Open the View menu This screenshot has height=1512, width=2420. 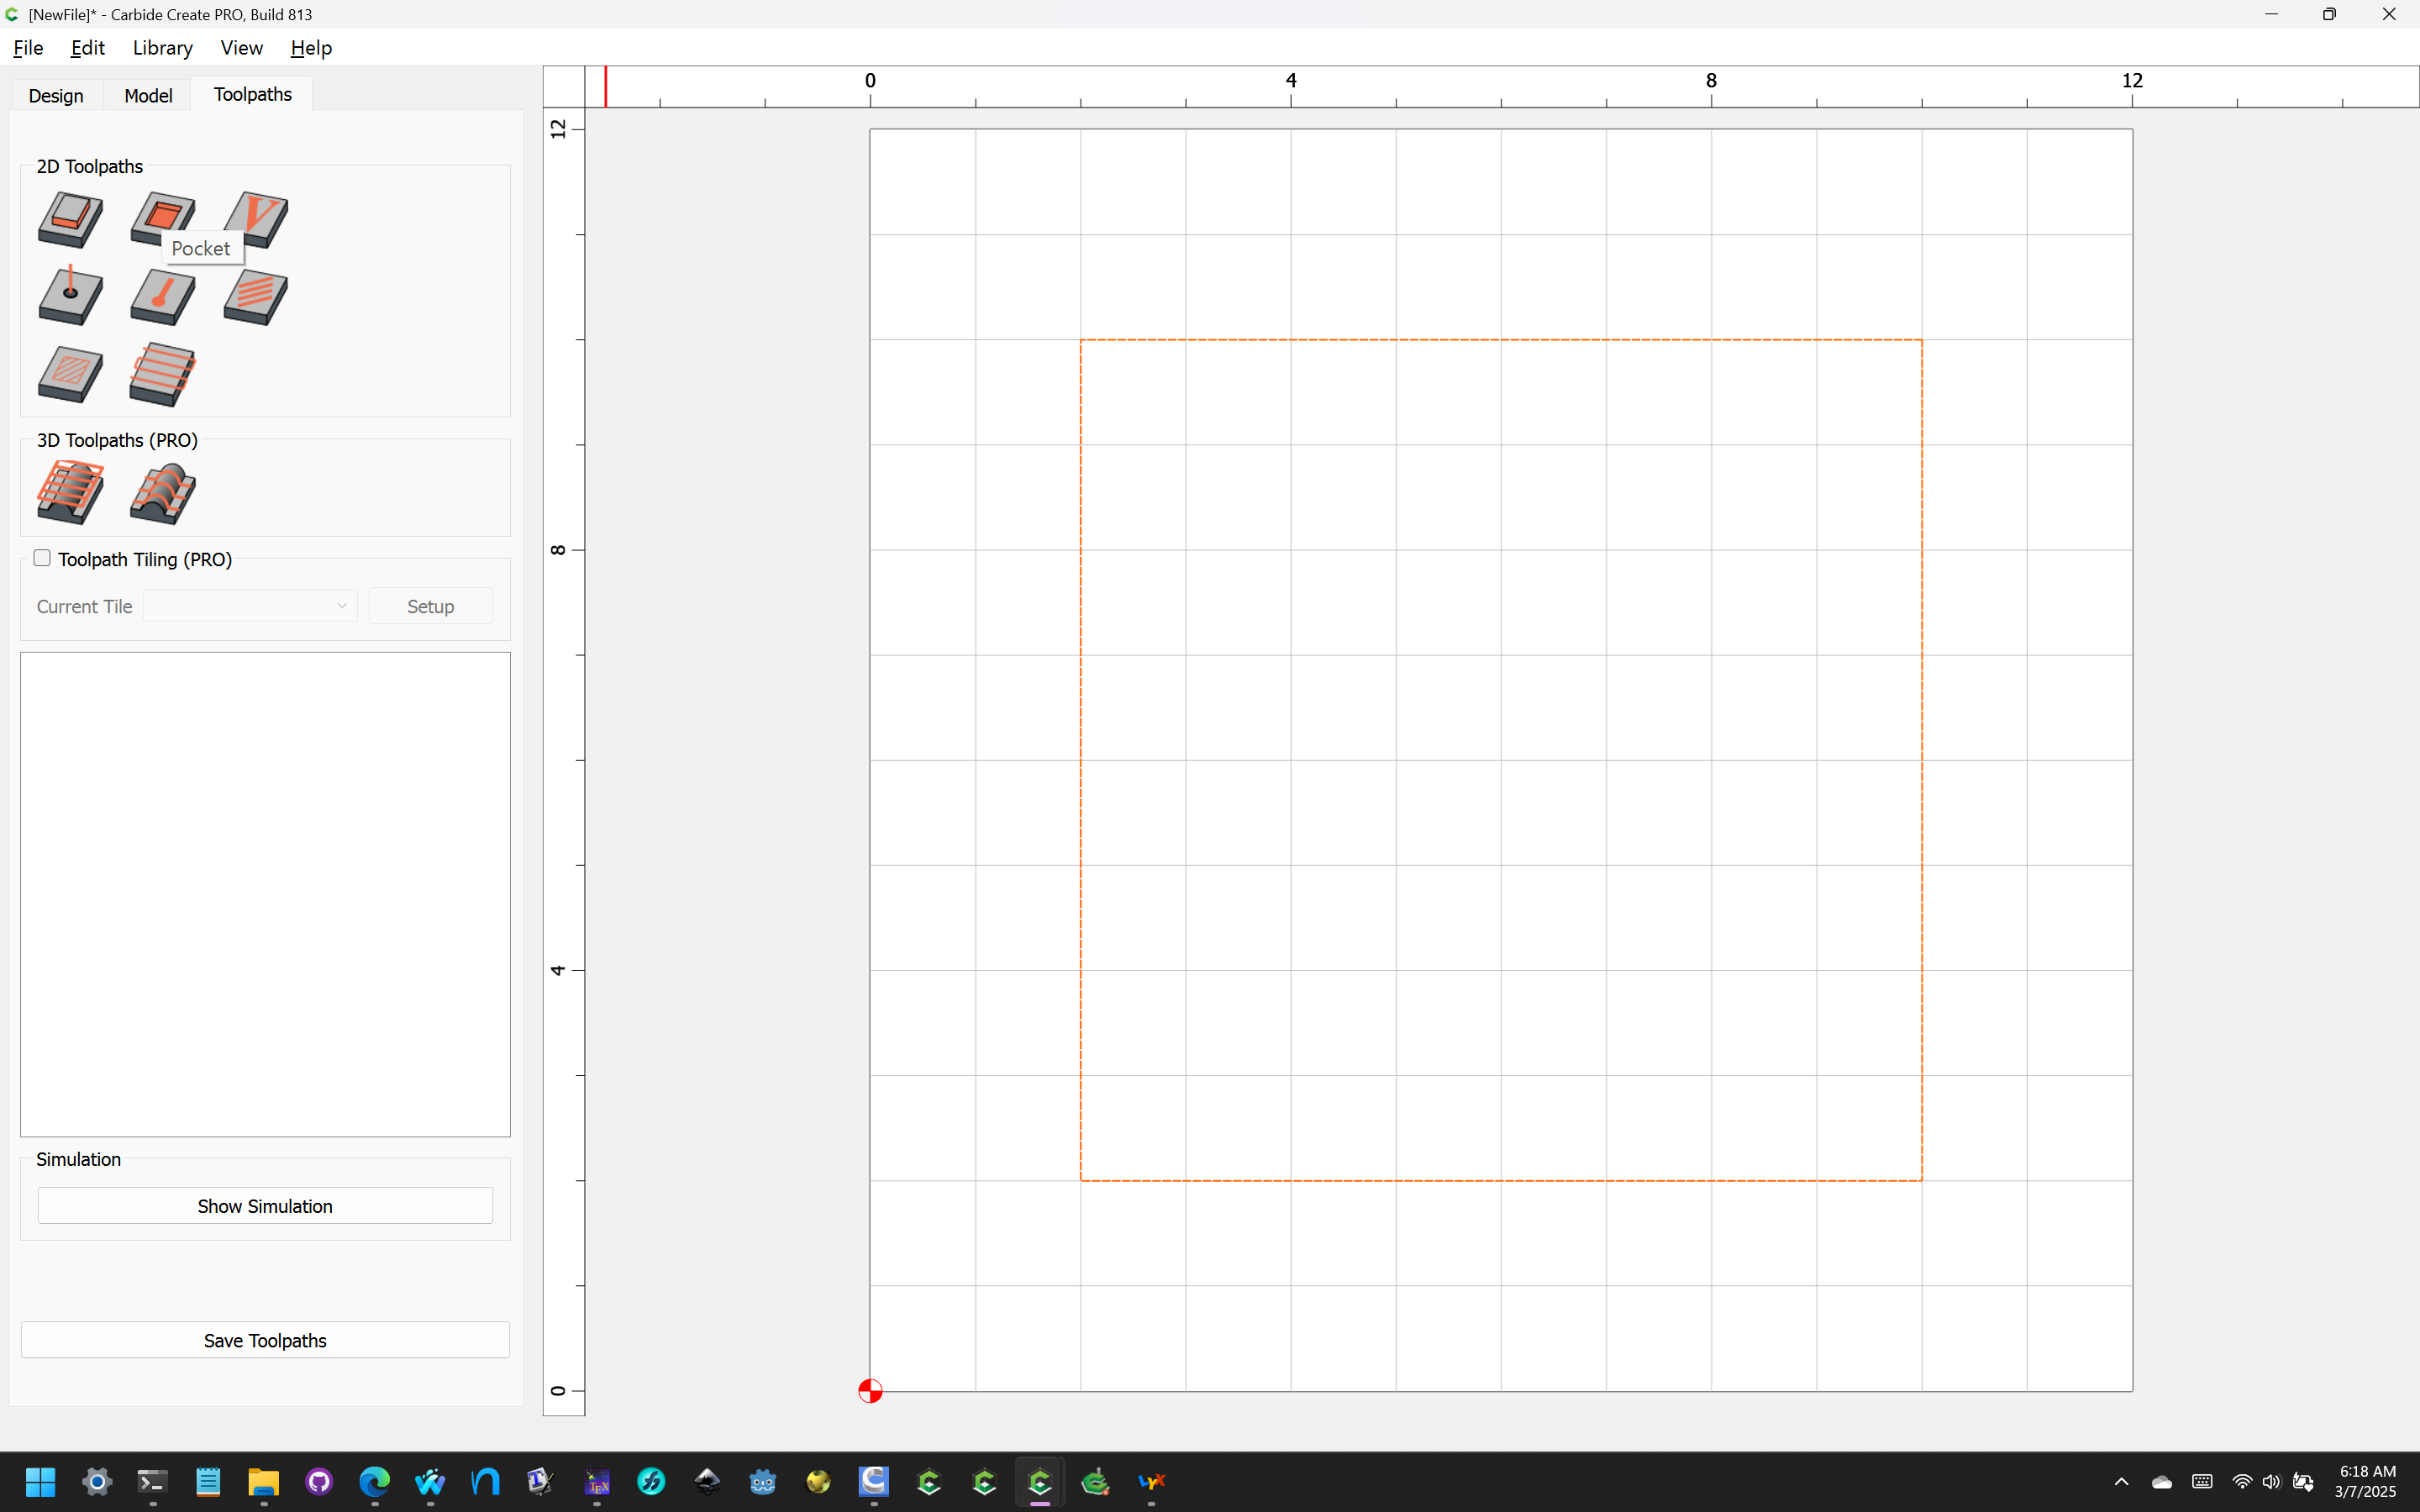(x=241, y=48)
